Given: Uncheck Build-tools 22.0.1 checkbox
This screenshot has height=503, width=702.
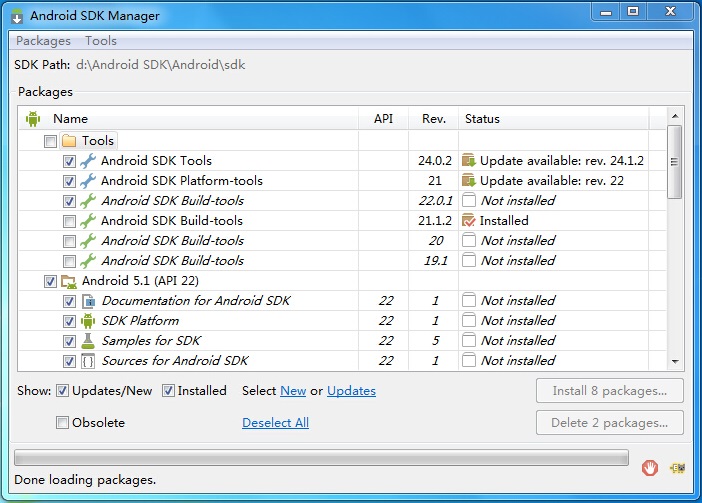Looking at the screenshot, I should [69, 201].
